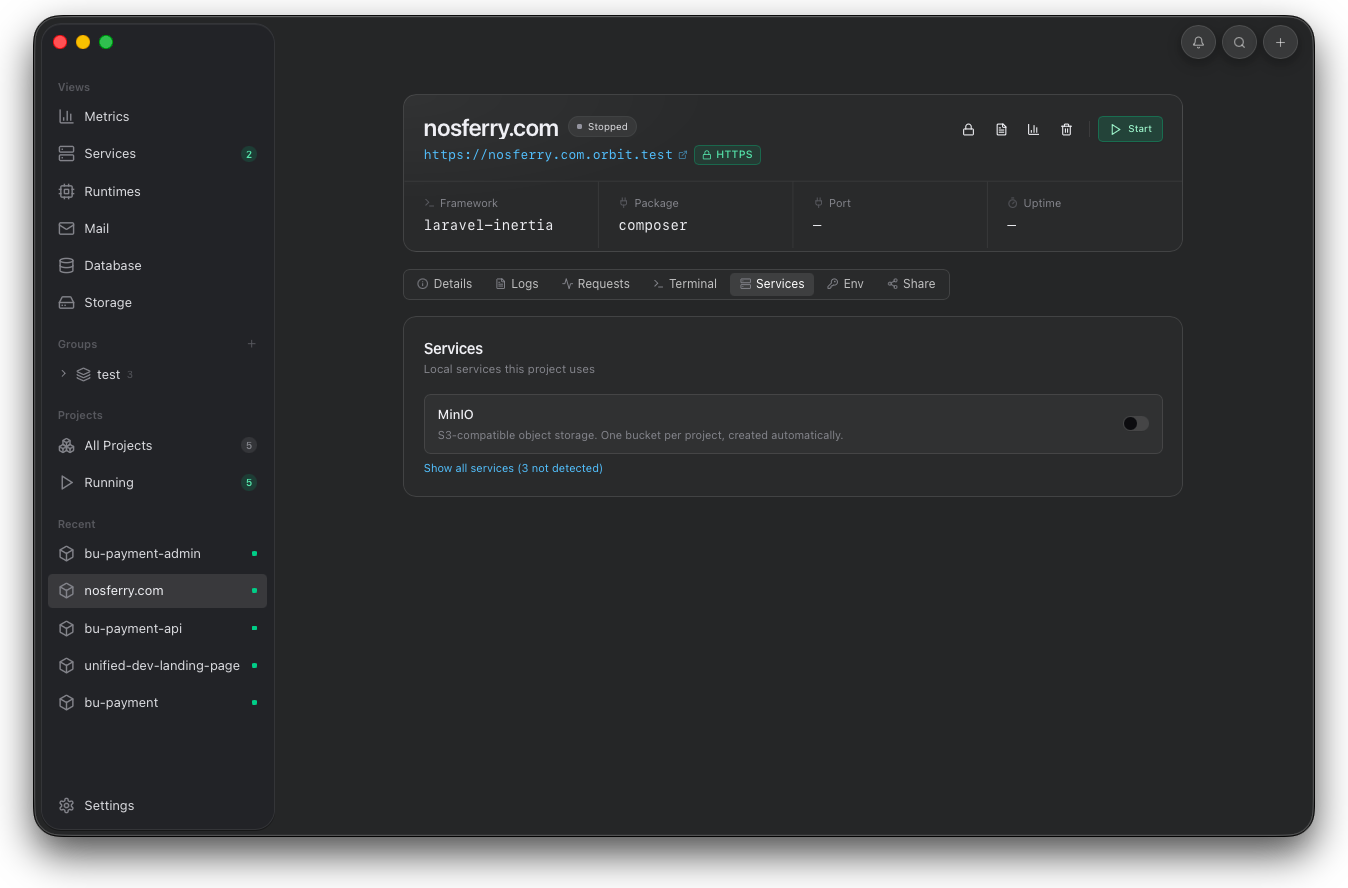This screenshot has width=1348, height=888.
Task: Select nosferry.com in Recent list
Action: coord(157,591)
